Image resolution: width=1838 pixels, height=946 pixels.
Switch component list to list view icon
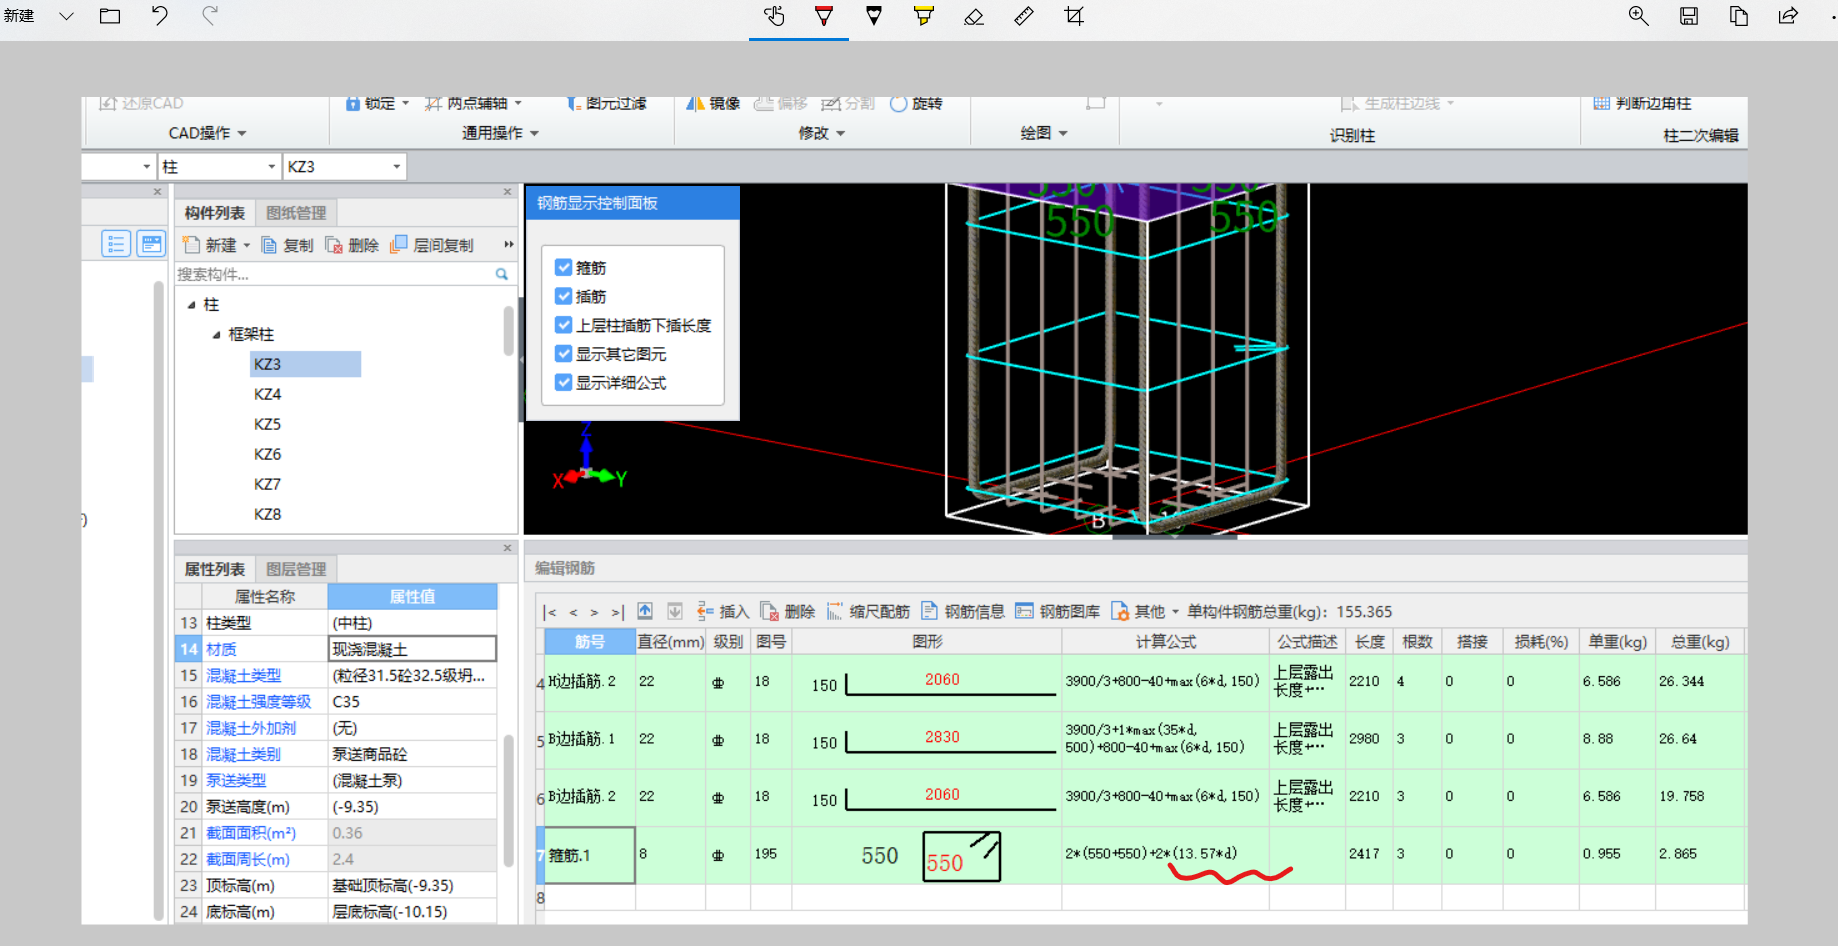point(116,244)
